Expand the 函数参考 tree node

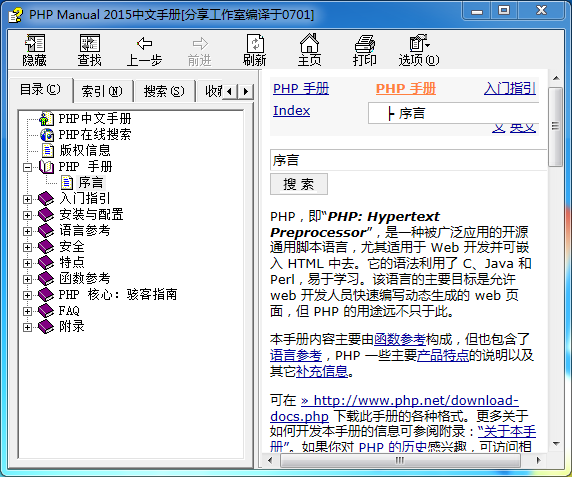[27, 280]
